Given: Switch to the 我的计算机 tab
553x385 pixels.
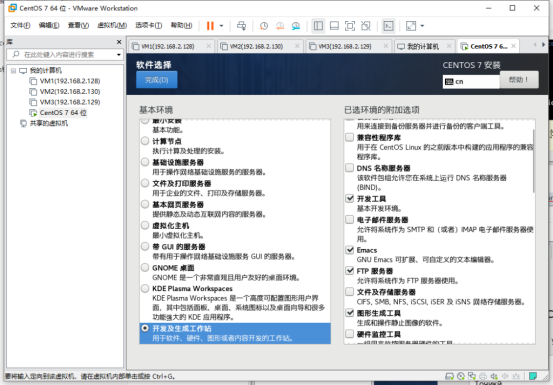Looking at the screenshot, I should click(423, 46).
